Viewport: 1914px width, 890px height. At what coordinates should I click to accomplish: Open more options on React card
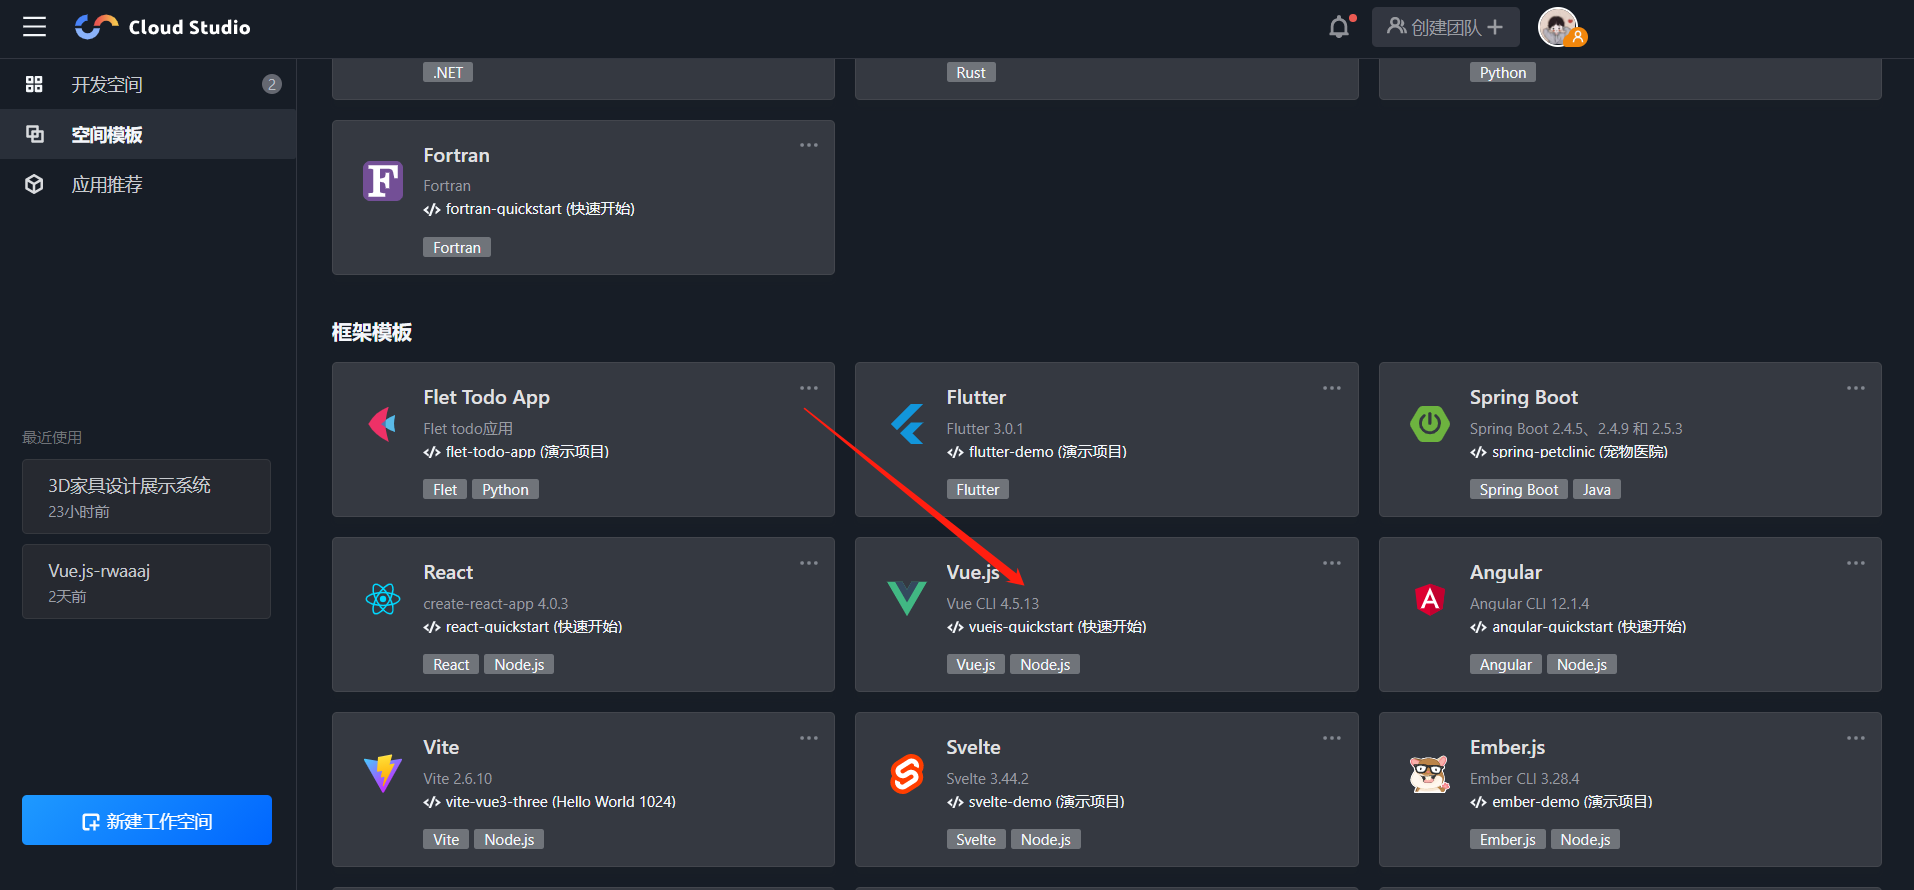pos(809,563)
